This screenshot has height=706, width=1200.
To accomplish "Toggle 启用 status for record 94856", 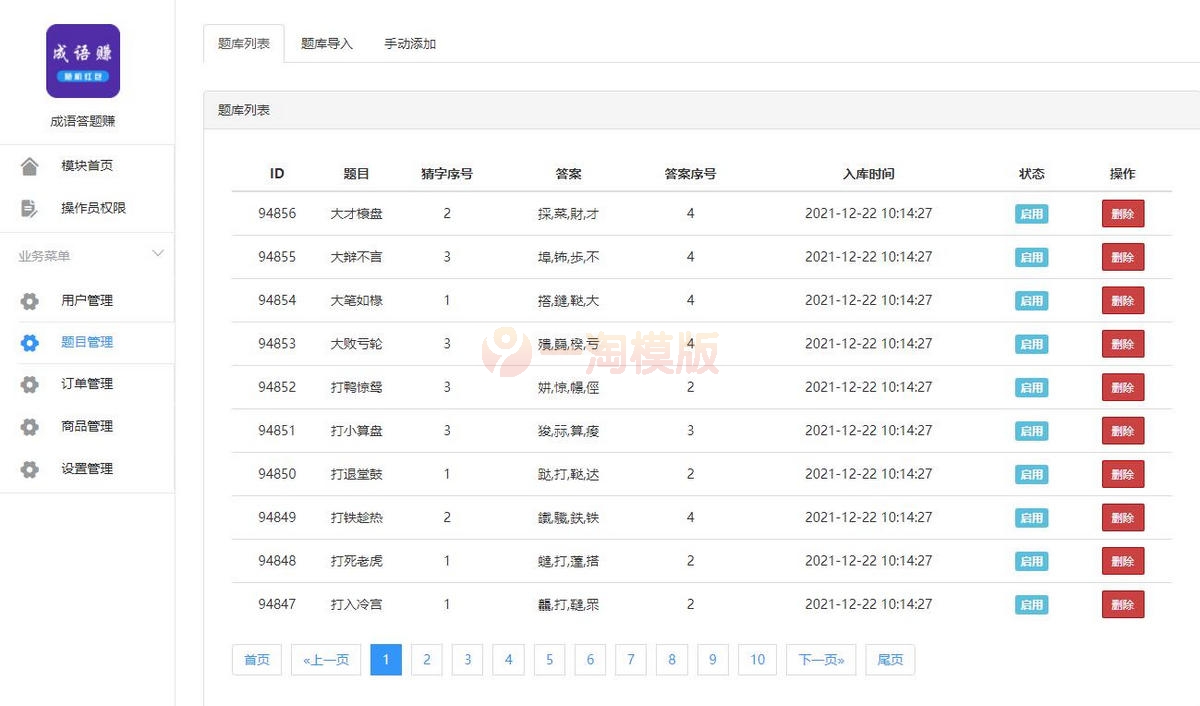I will pyautogui.click(x=1031, y=213).
